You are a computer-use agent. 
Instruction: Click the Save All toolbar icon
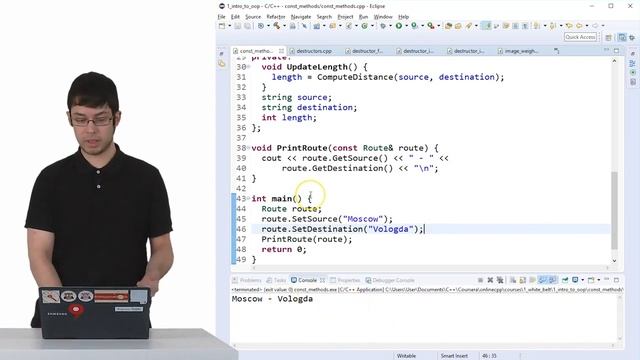pos(247,26)
